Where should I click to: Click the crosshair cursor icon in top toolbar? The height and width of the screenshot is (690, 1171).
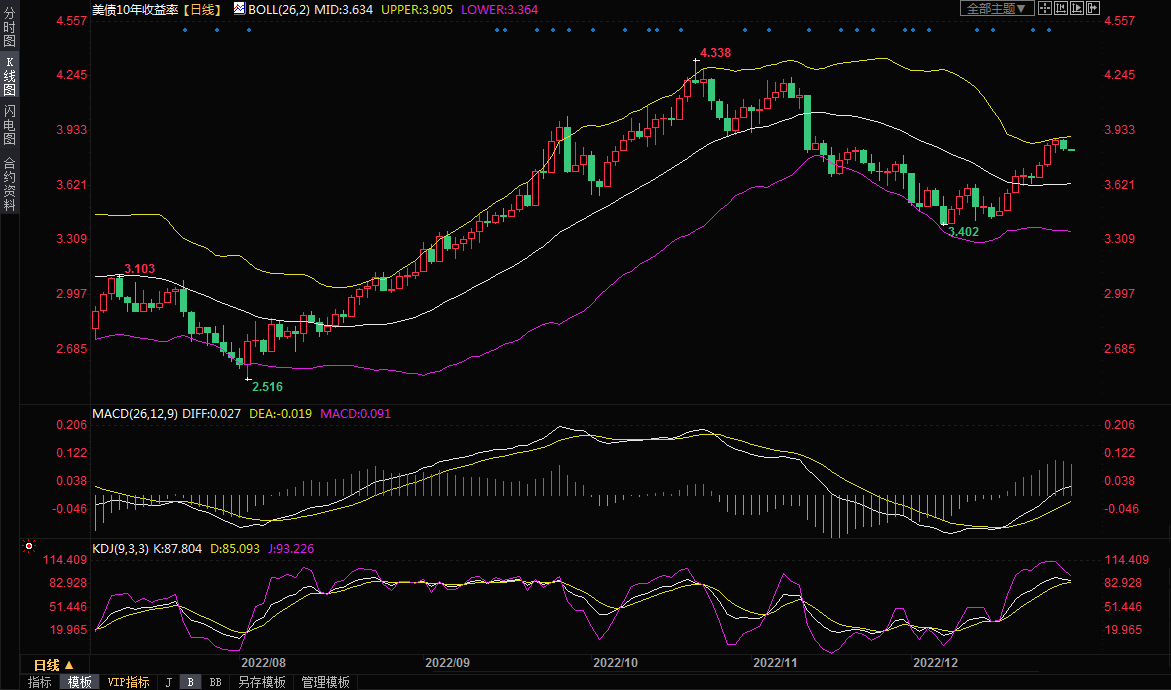1045,8
